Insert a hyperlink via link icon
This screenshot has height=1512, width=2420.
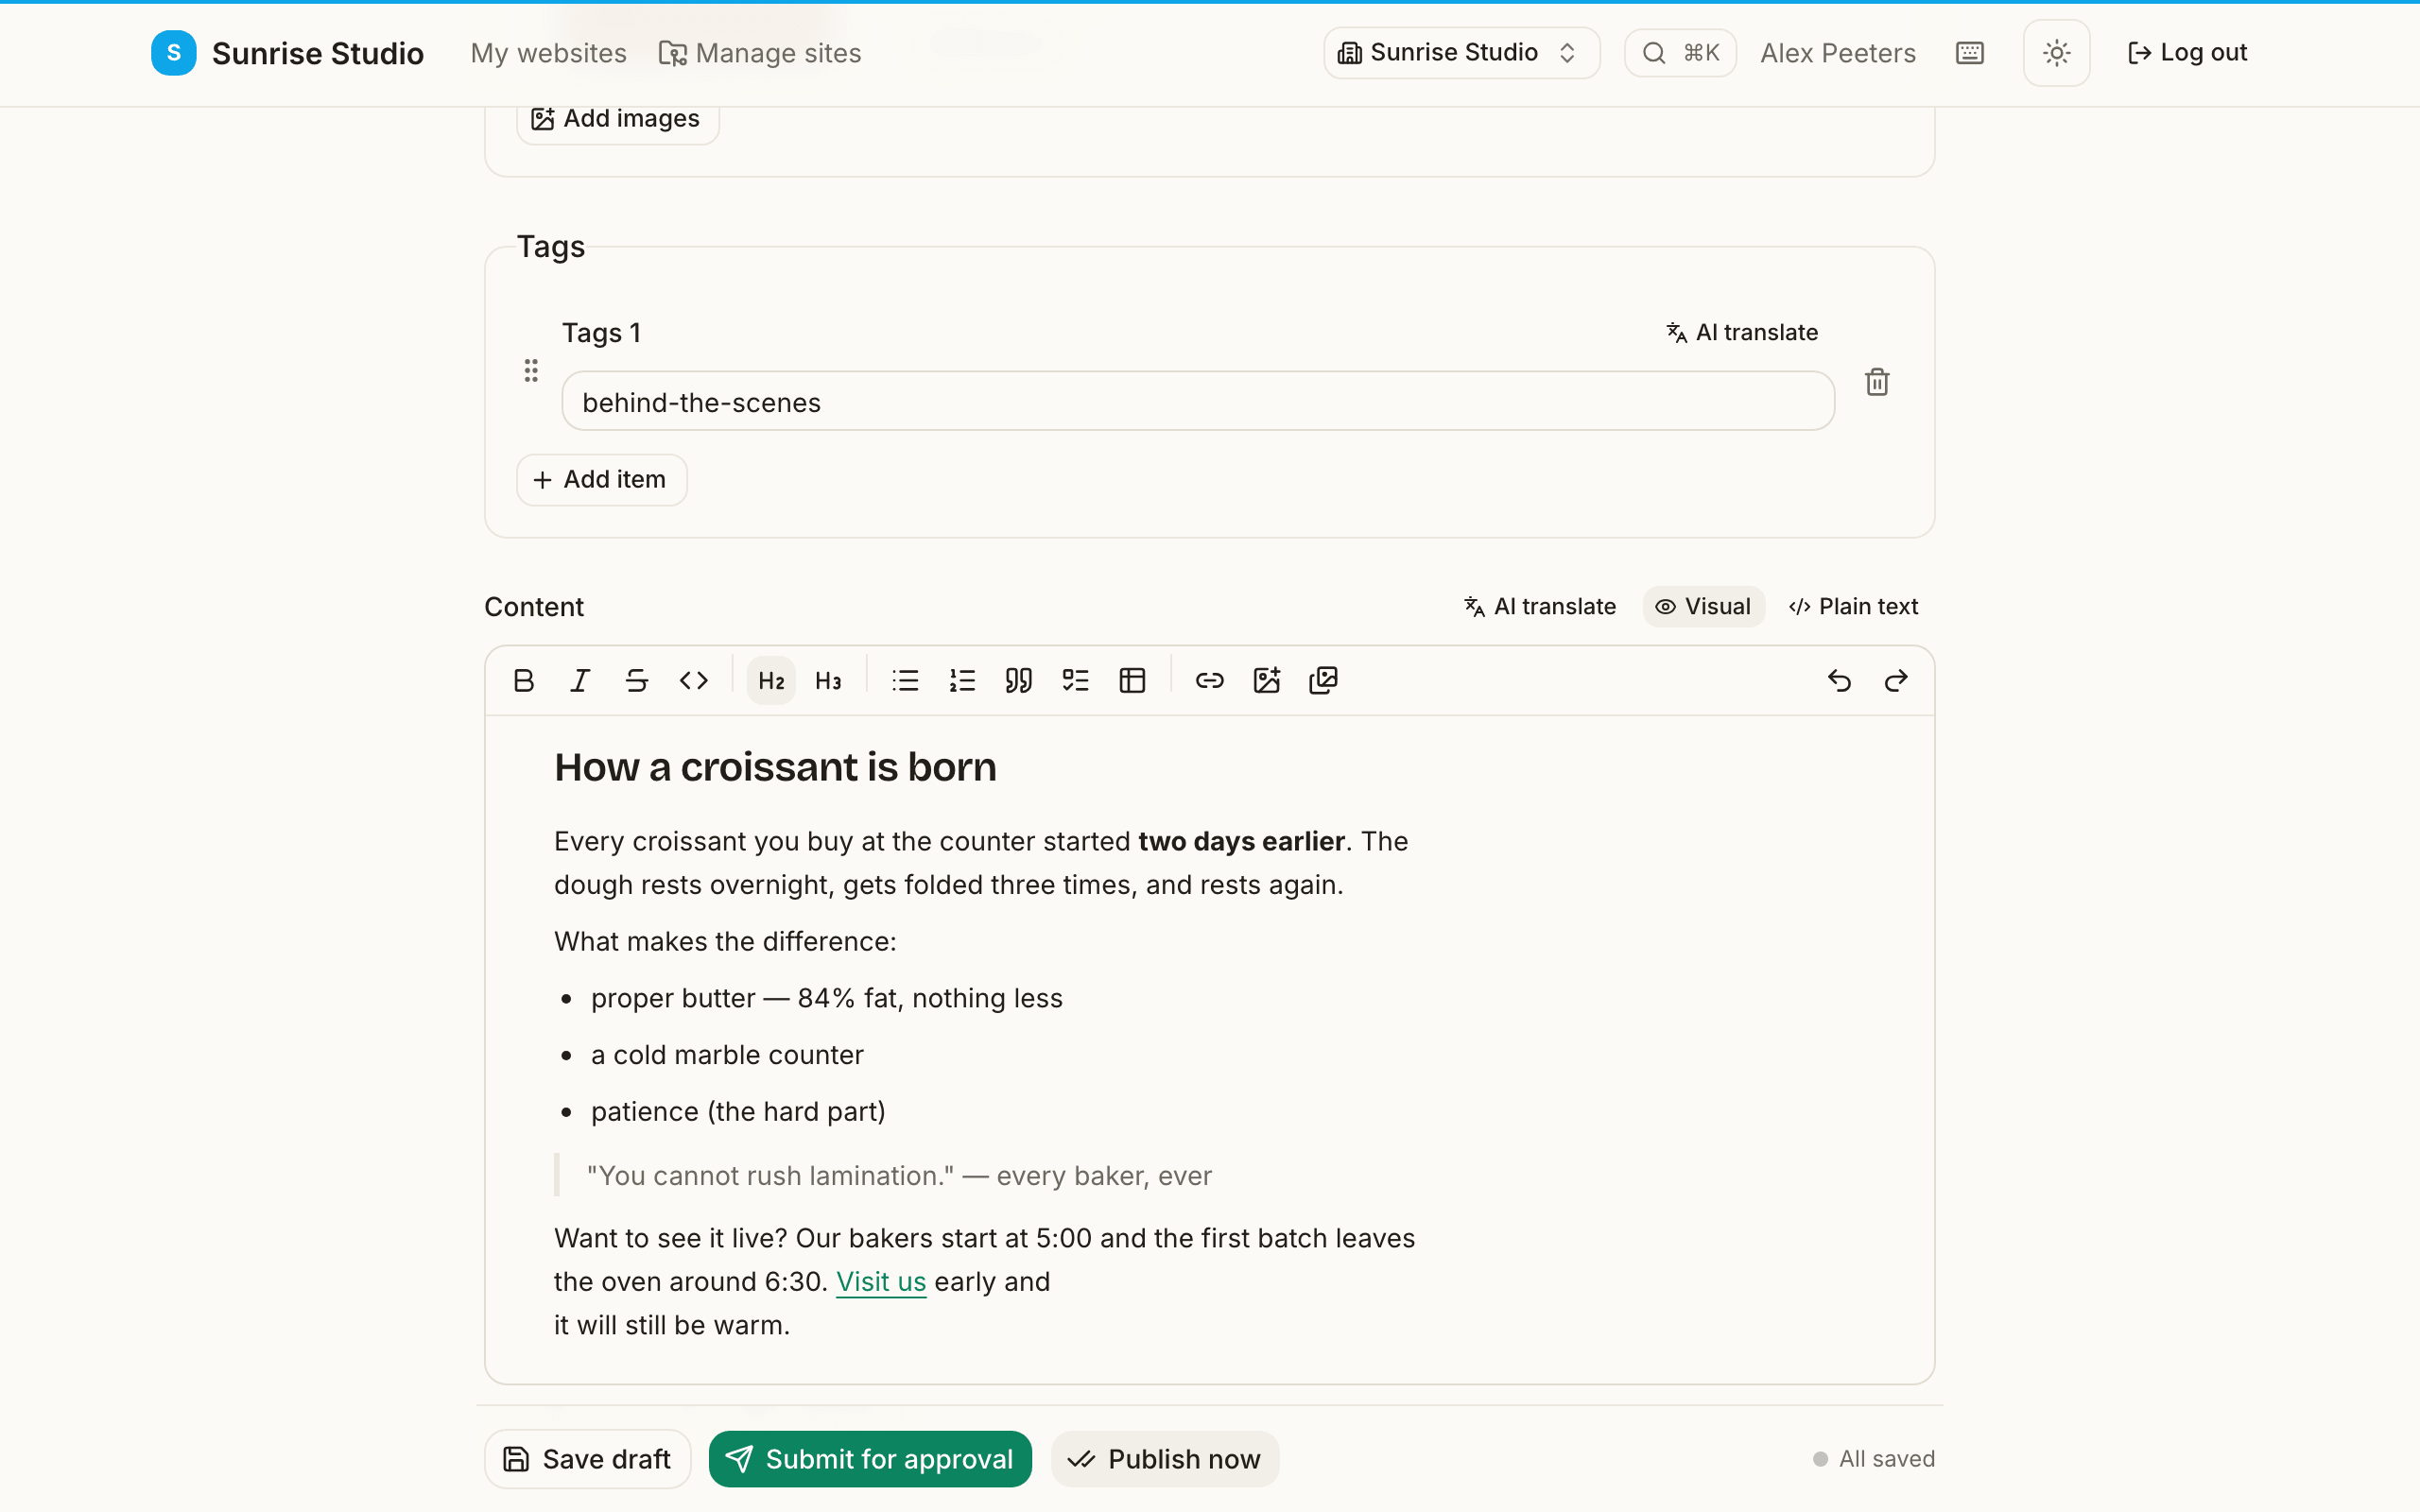pyautogui.click(x=1210, y=681)
